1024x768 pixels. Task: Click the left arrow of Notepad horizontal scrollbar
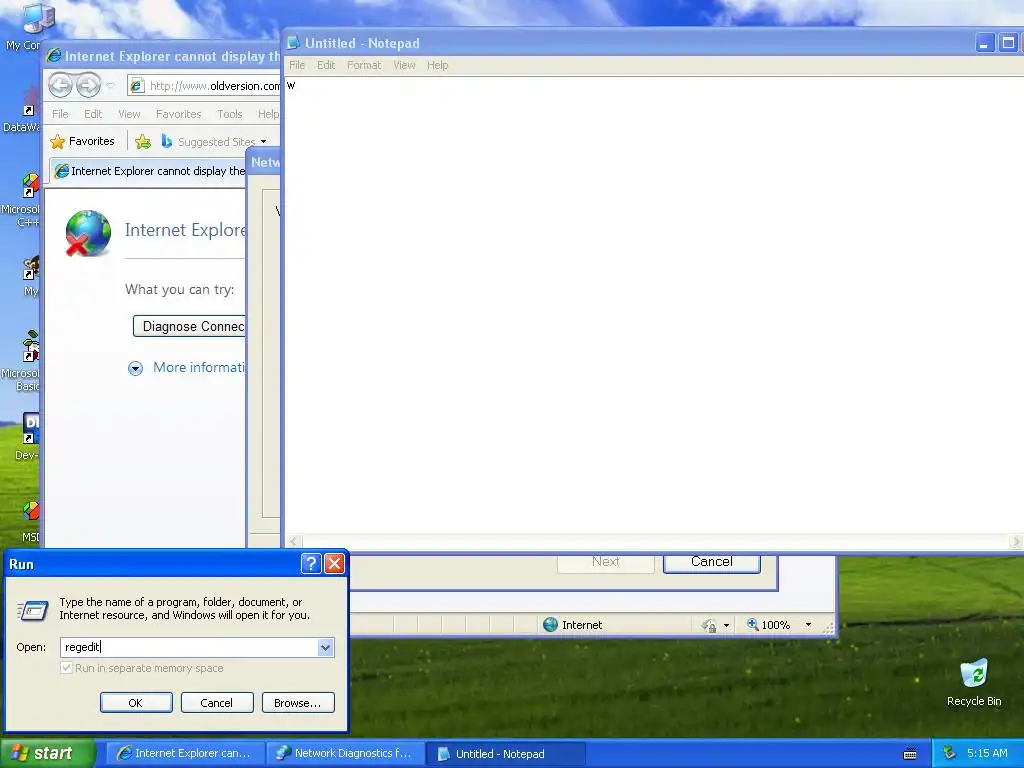[294, 541]
